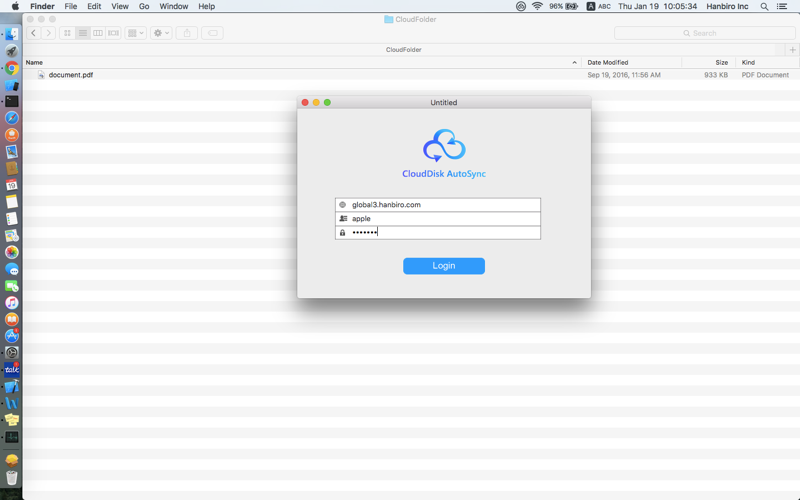Open Finder from the Dock

click(x=12, y=34)
